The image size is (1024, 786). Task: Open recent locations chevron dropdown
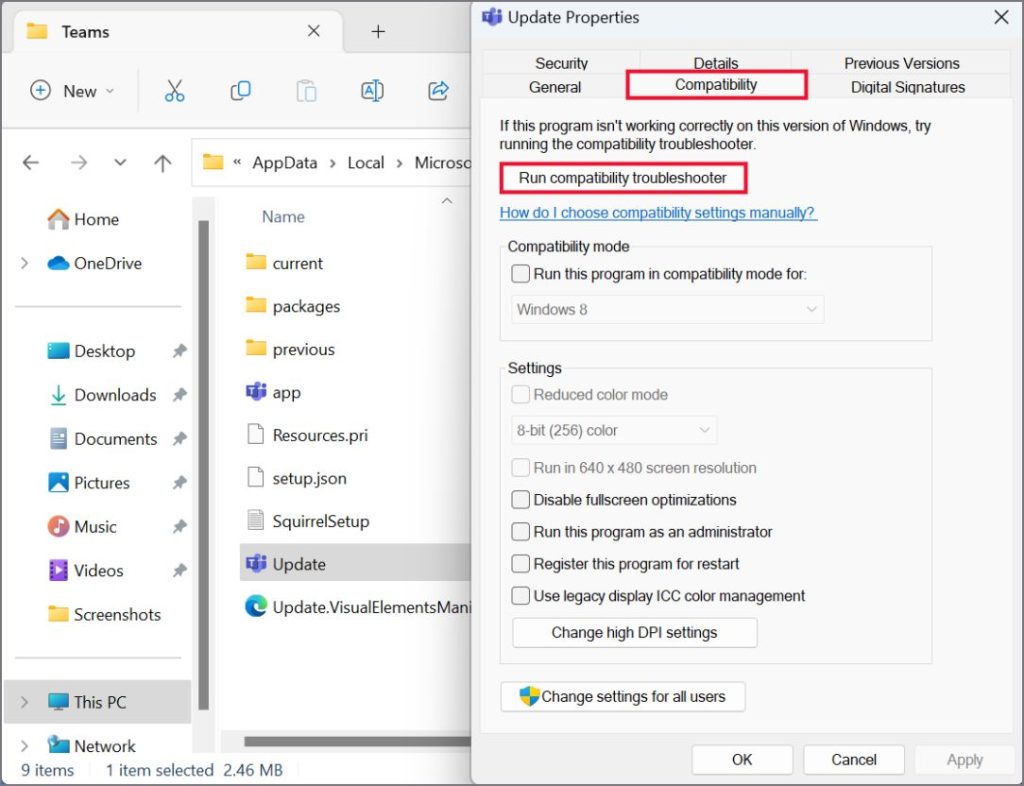[x=120, y=162]
